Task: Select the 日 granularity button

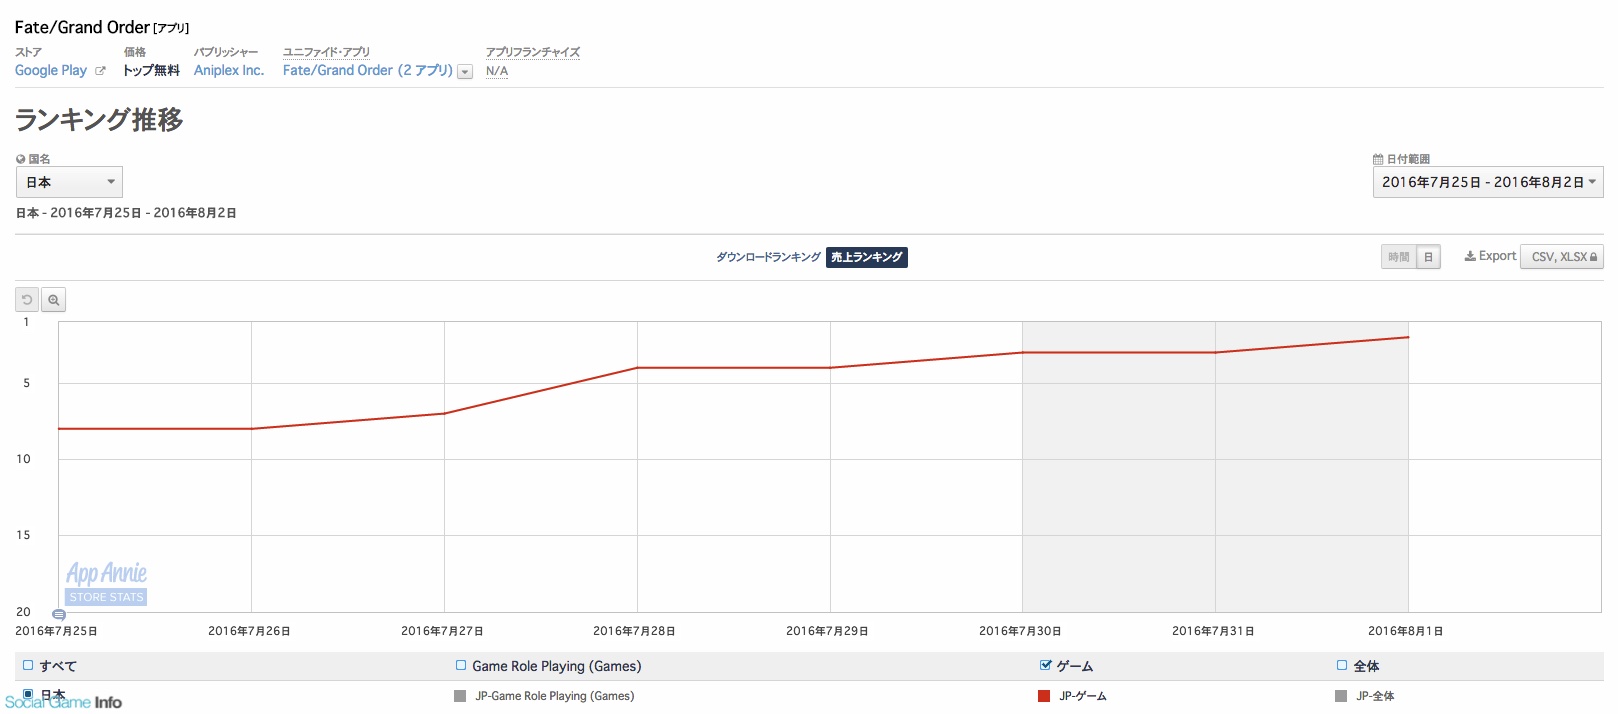Action: pyautogui.click(x=1429, y=257)
